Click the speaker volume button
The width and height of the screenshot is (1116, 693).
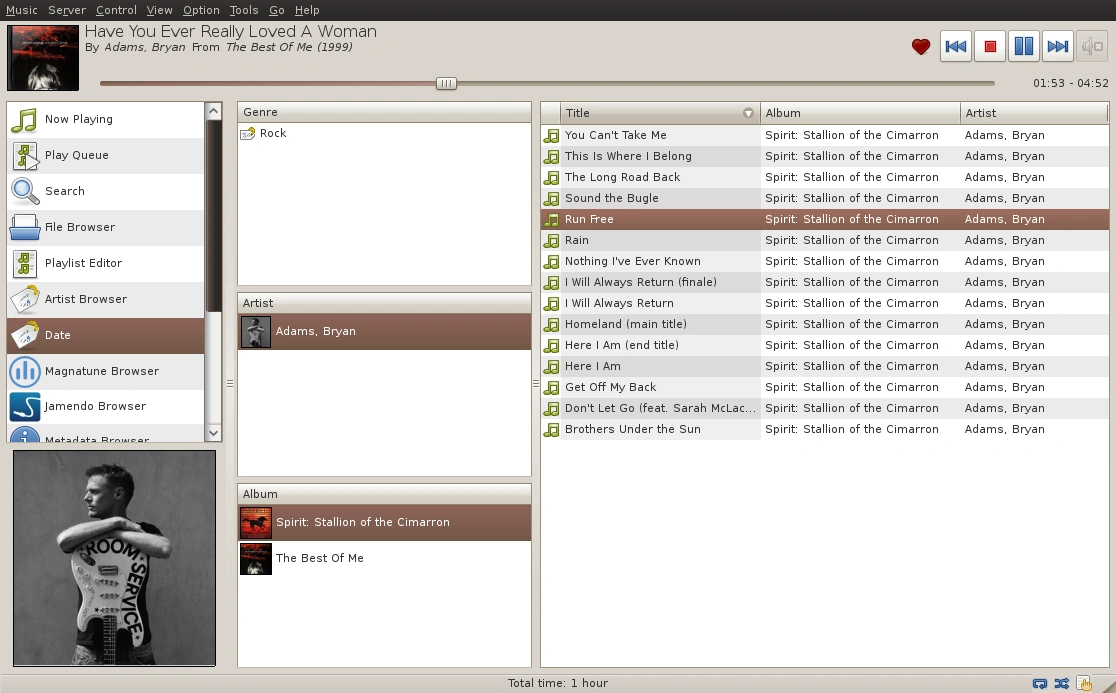click(x=1092, y=47)
